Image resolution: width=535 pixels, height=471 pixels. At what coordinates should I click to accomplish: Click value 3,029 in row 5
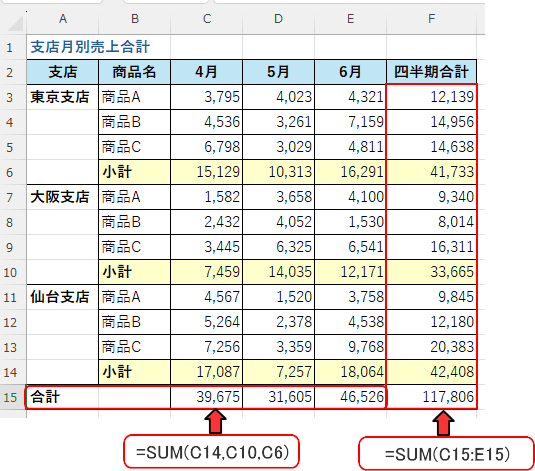tap(278, 147)
